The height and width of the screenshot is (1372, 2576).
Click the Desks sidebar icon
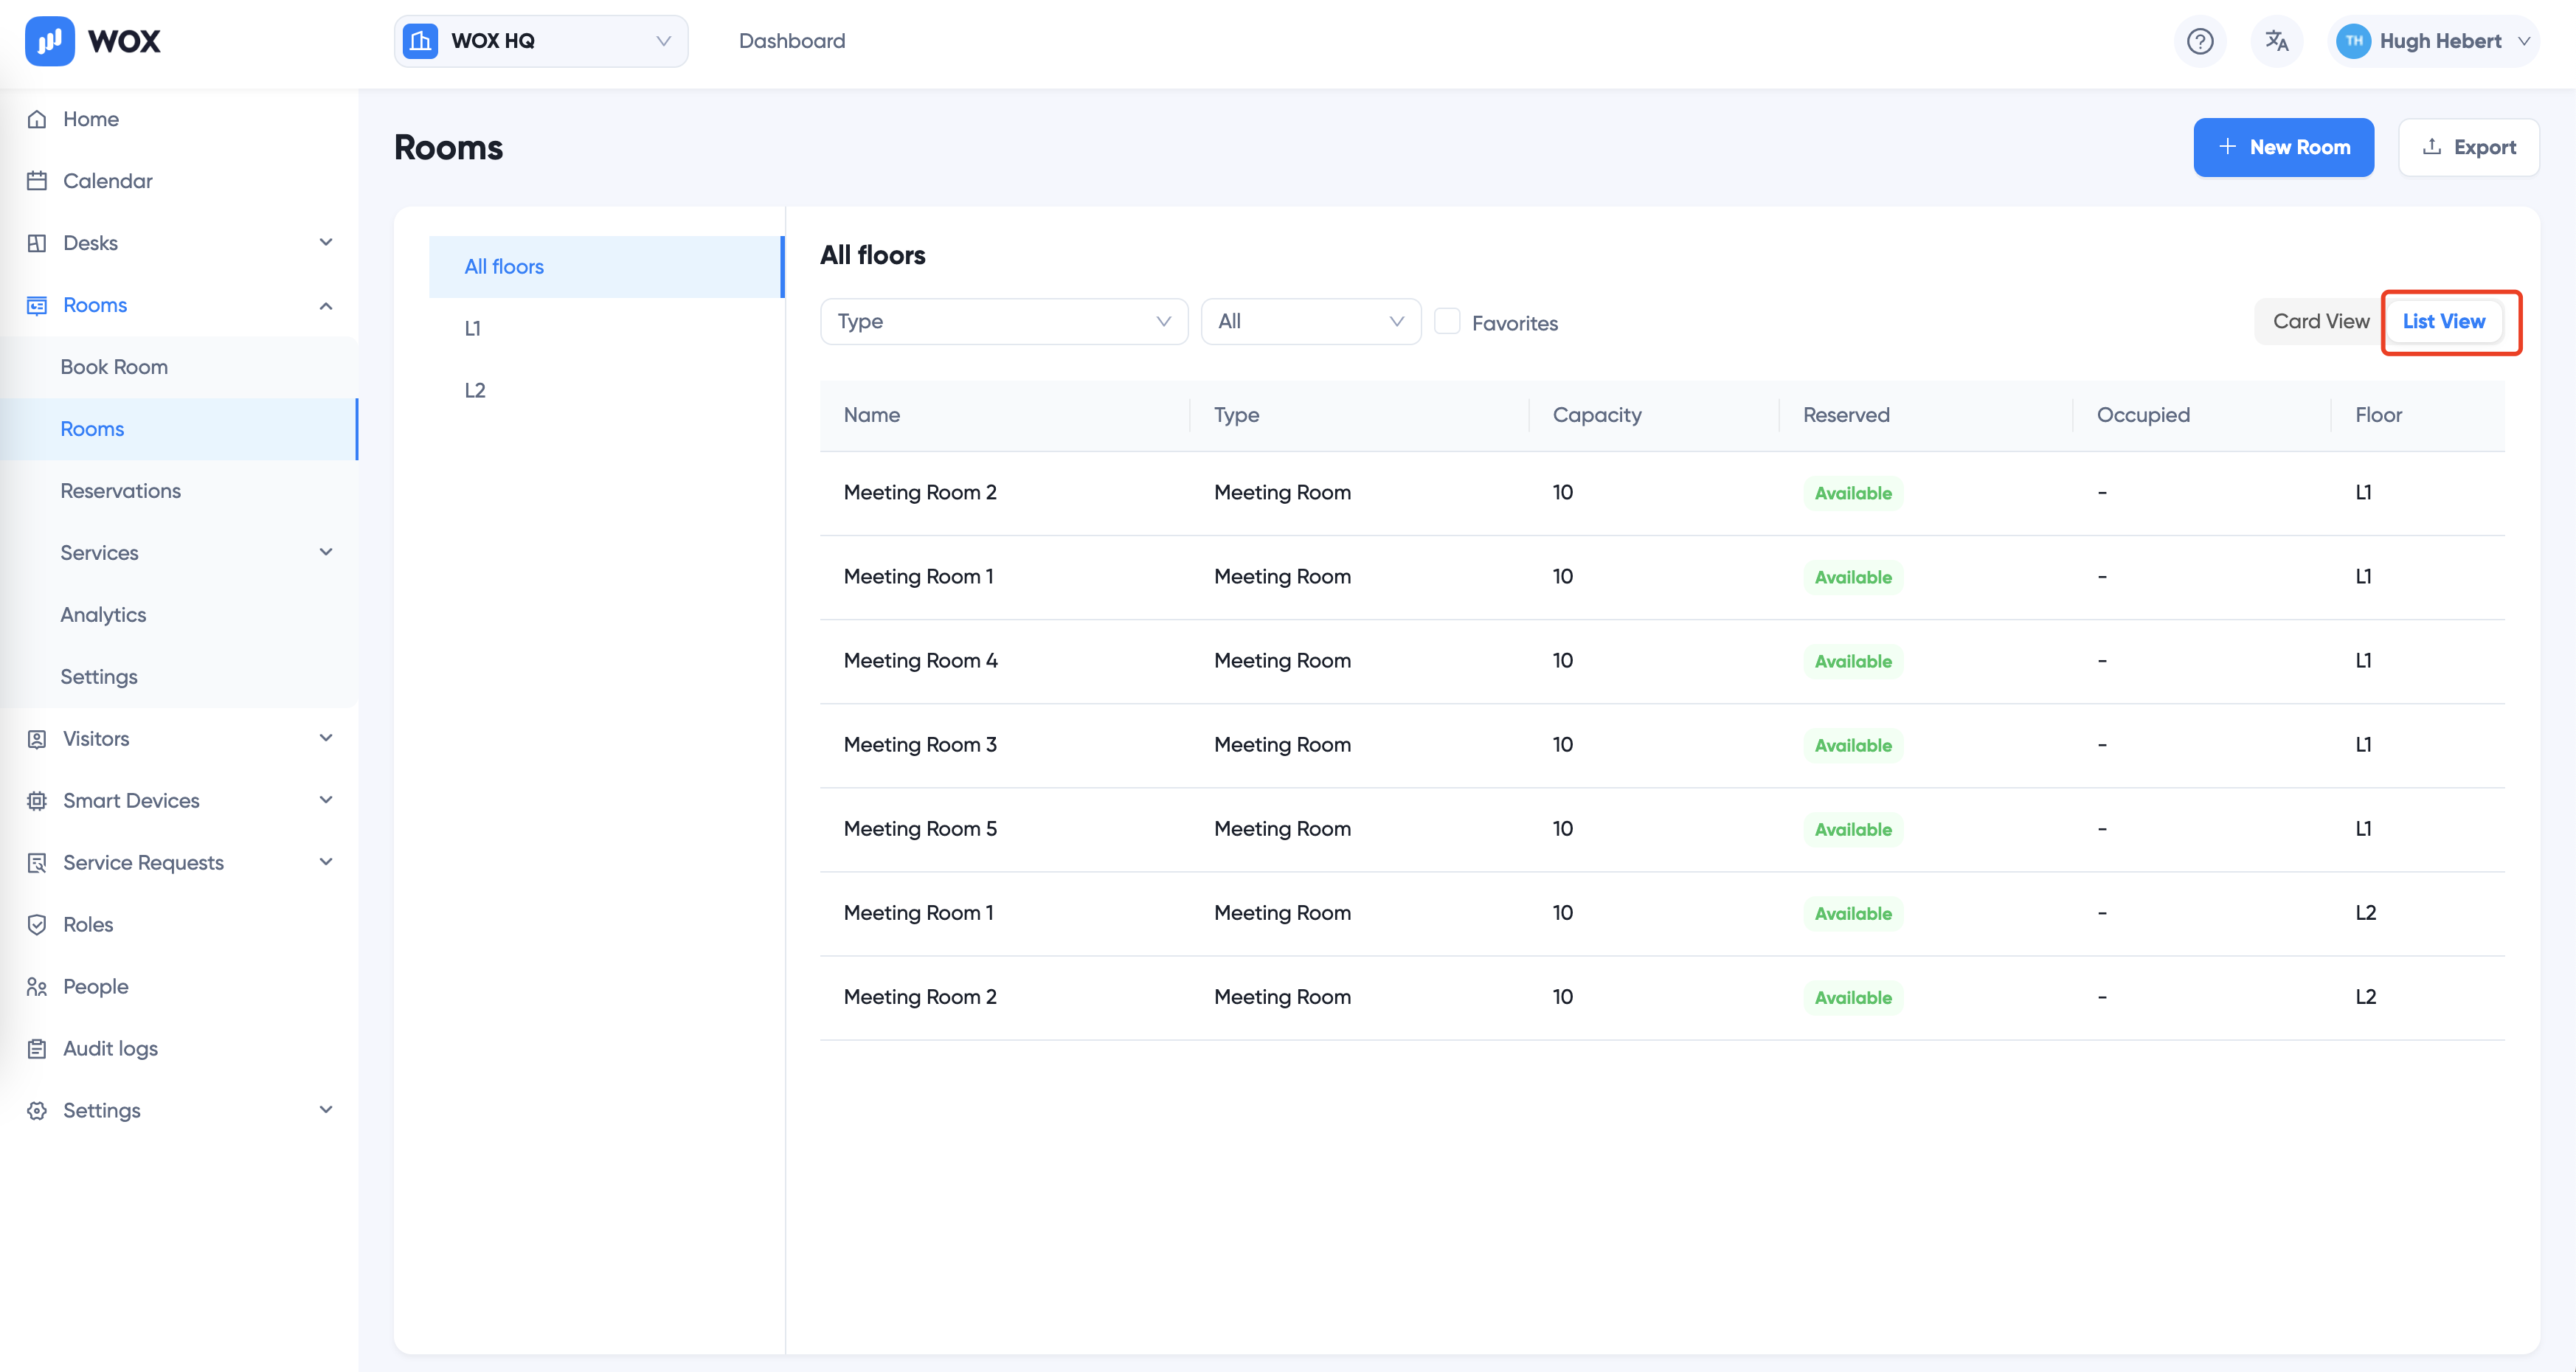[37, 243]
